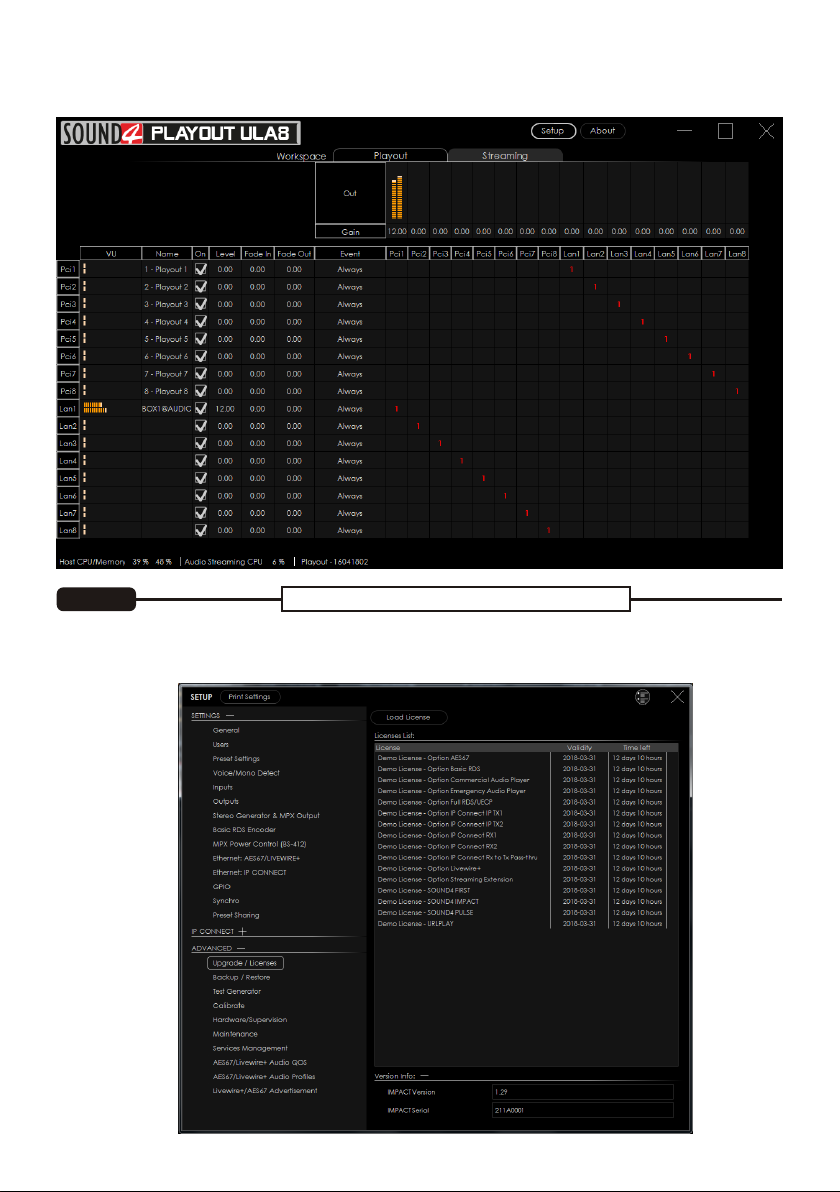Disable the On checkbox for Lan7 row
Viewport: 840px width, 1192px height.
click(201, 513)
